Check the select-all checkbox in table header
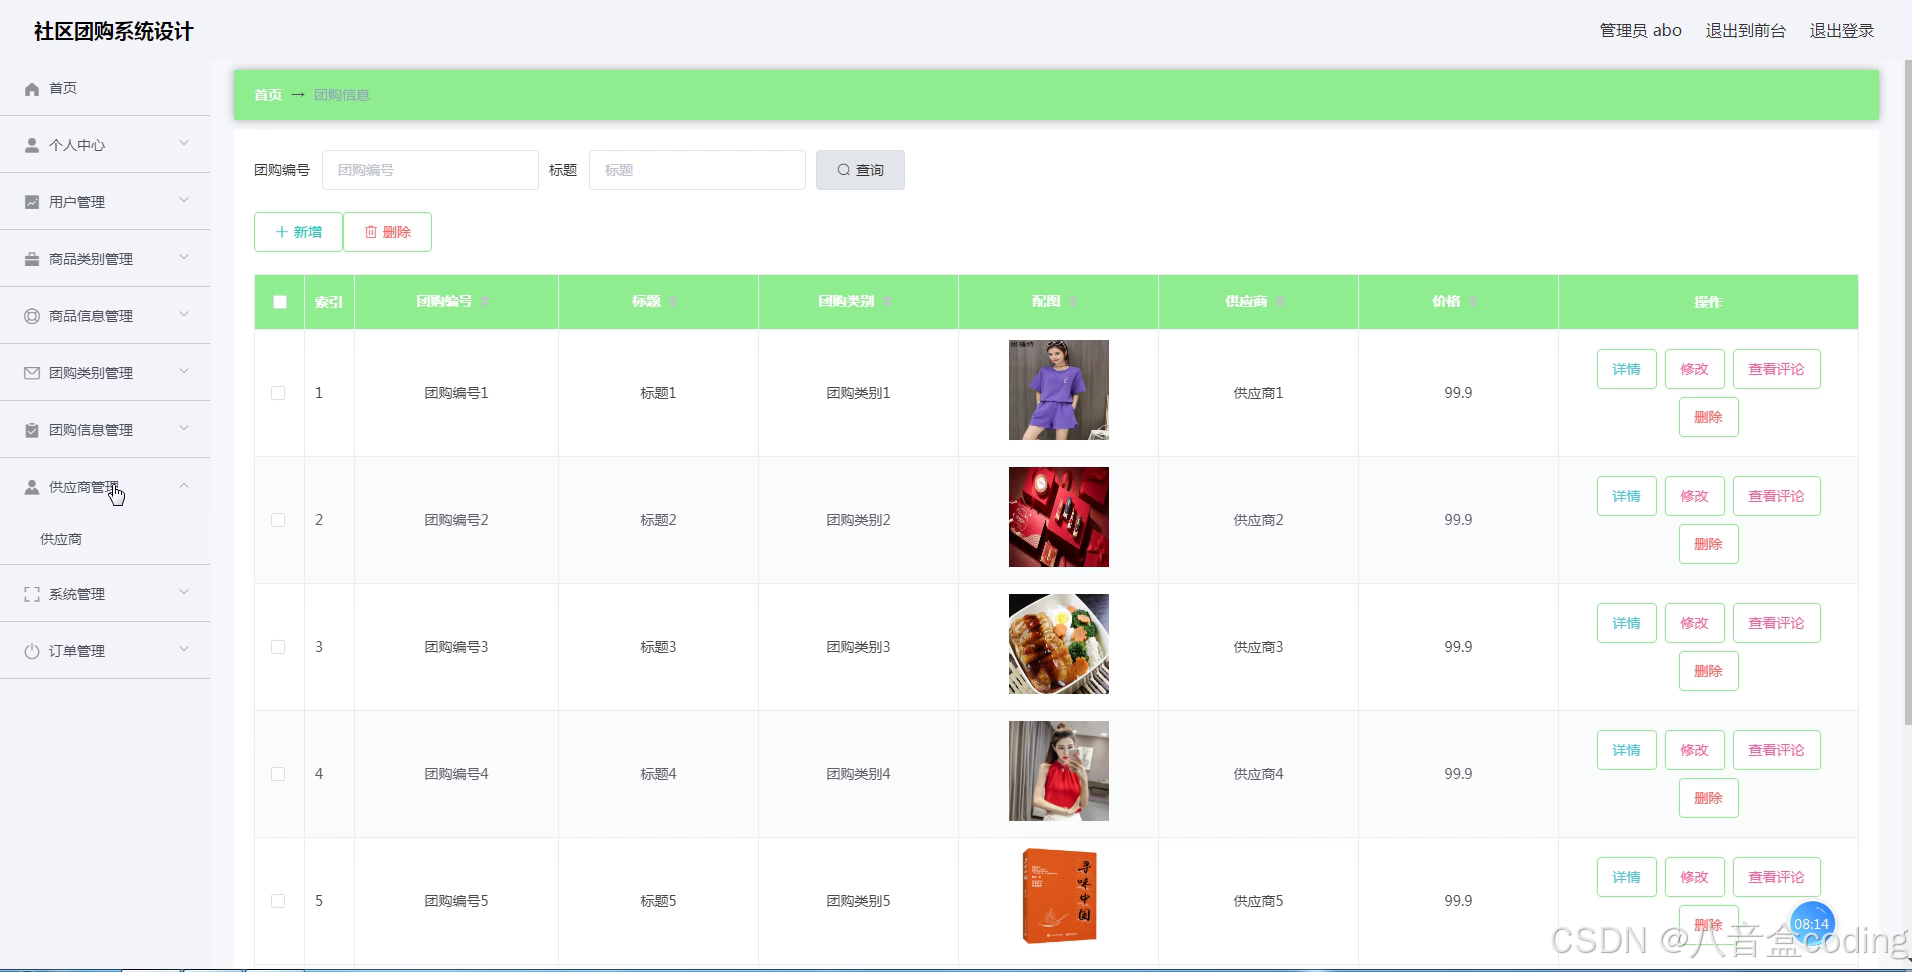 [x=278, y=301]
